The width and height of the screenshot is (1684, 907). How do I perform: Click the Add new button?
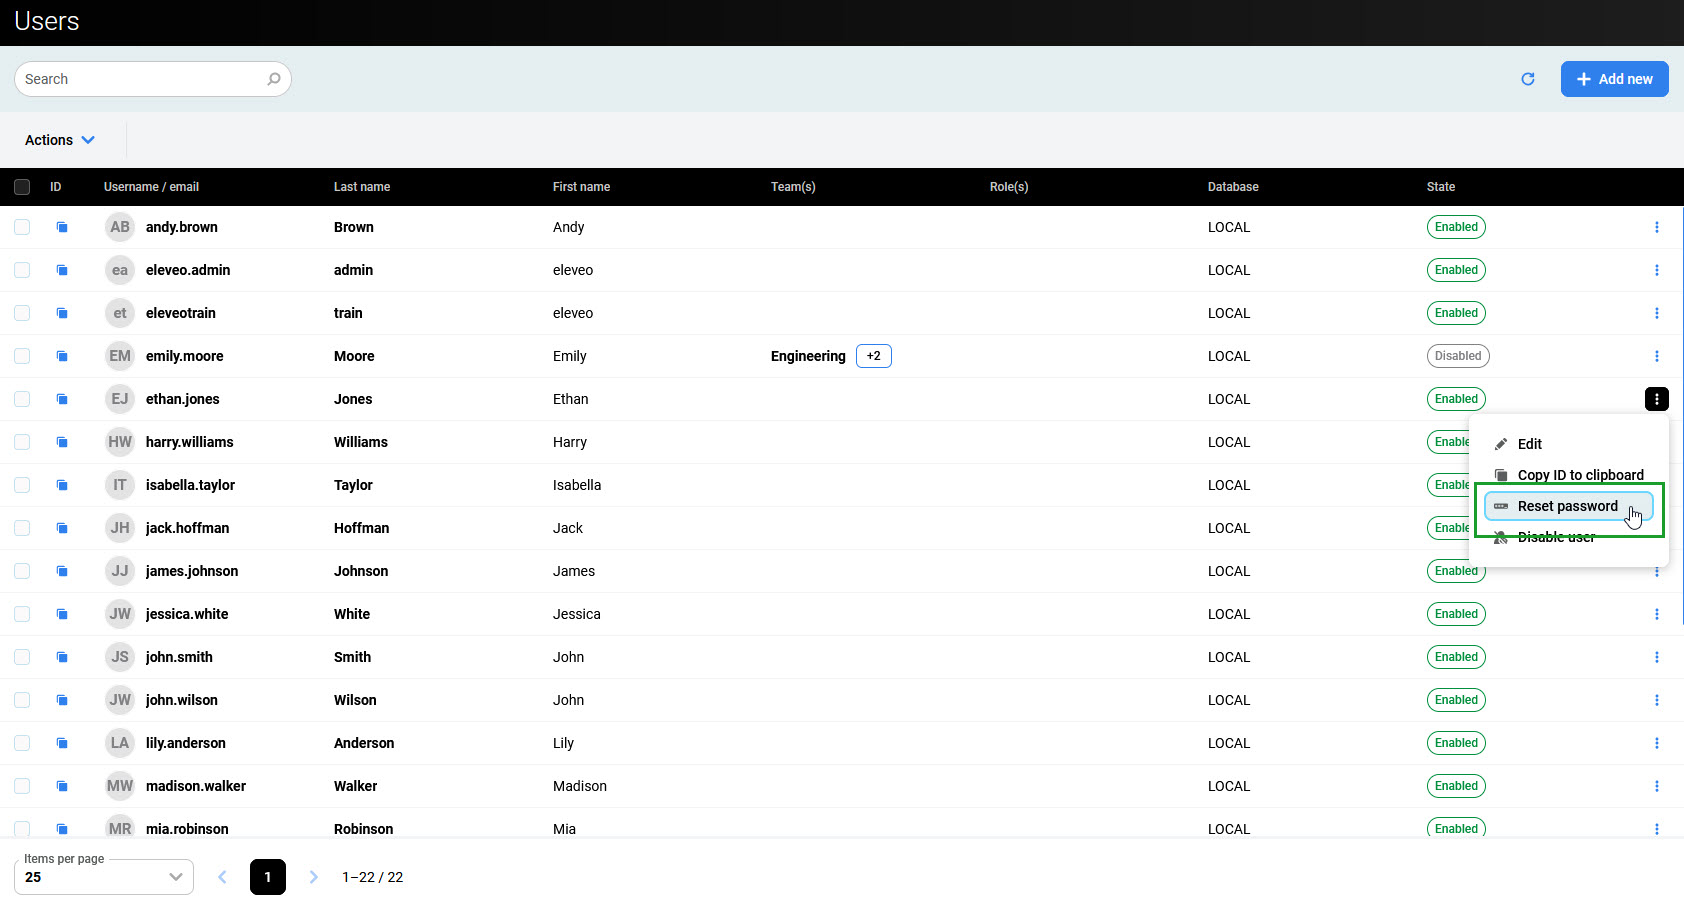coord(1614,79)
